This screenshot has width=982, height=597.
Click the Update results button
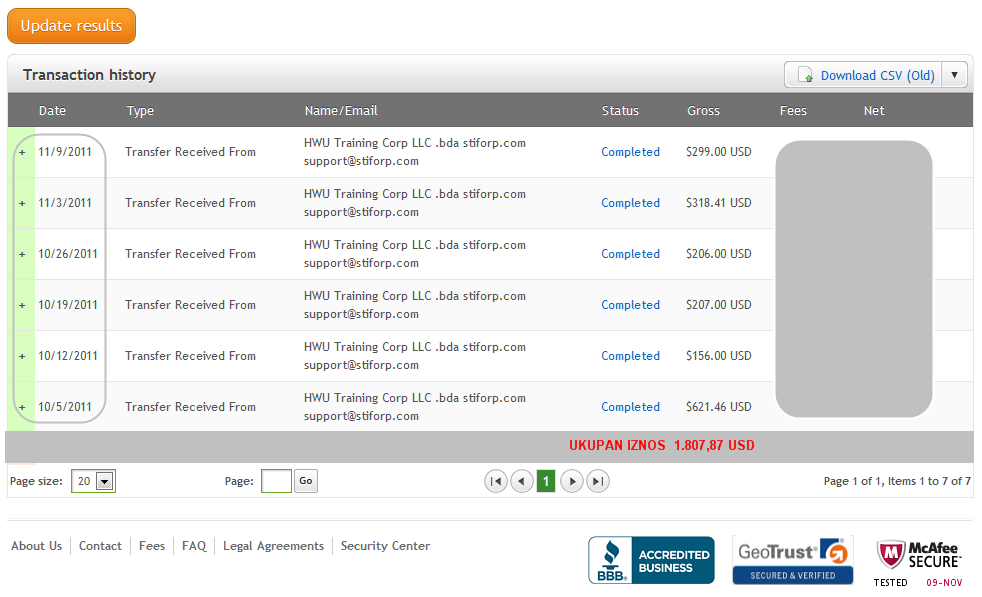pos(71,26)
